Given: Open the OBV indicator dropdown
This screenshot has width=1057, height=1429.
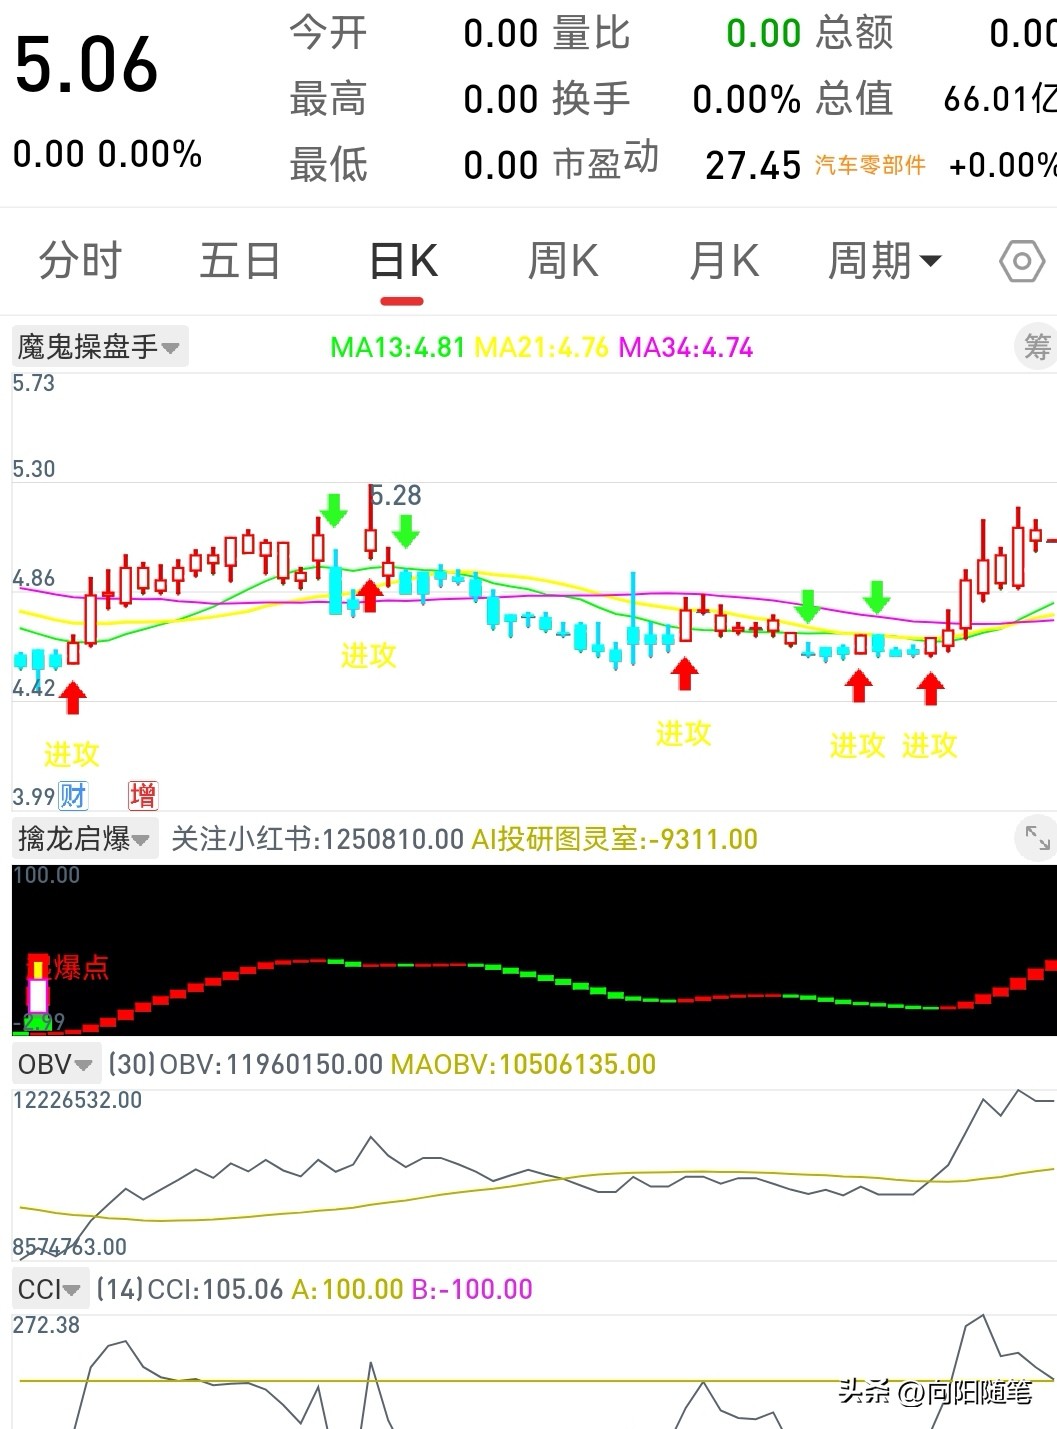Looking at the screenshot, I should 54,1064.
